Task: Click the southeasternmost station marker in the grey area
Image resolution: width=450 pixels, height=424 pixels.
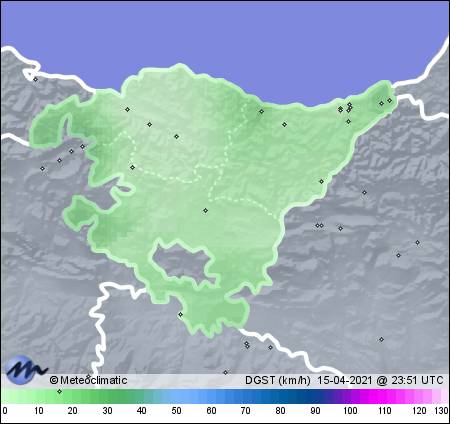Action: [x=381, y=339]
